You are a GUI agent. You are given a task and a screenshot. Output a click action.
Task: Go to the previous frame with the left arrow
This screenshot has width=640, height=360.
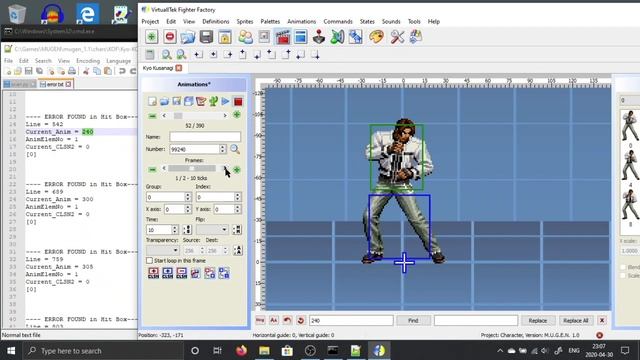164,168
